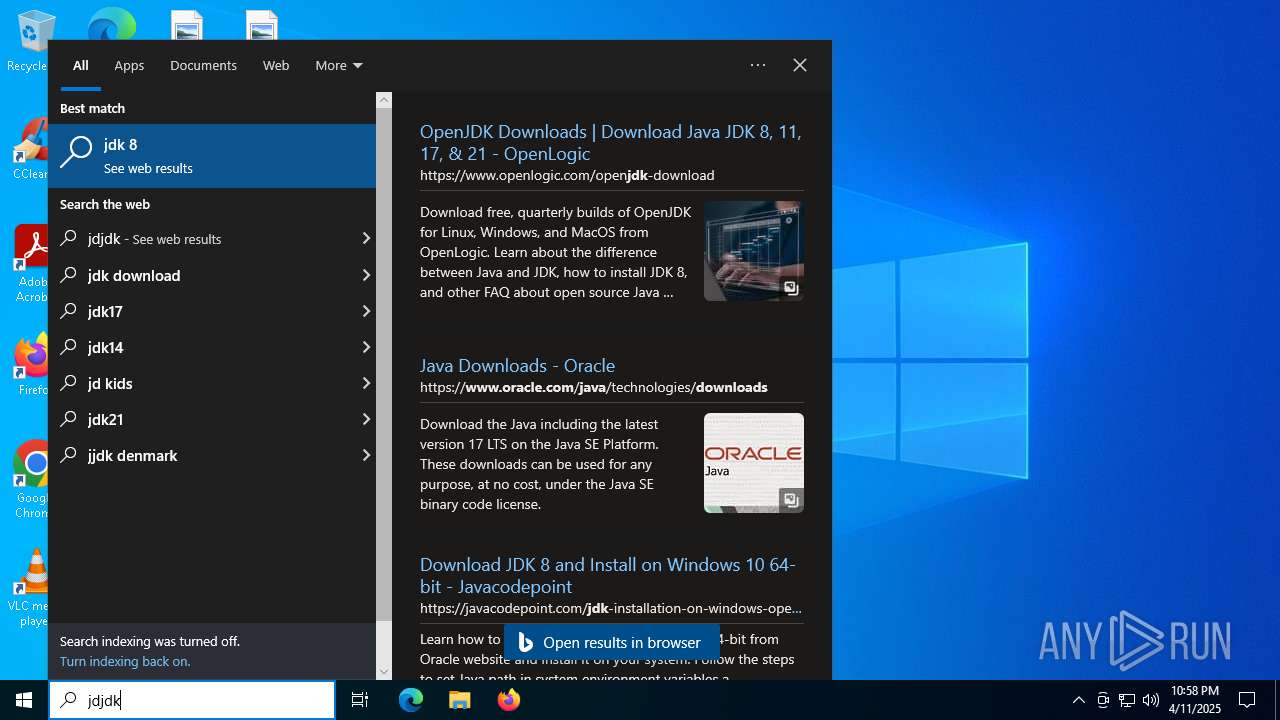Click 'Turn indexing back on' link
Screen dimensions: 1280x720
tap(125, 661)
